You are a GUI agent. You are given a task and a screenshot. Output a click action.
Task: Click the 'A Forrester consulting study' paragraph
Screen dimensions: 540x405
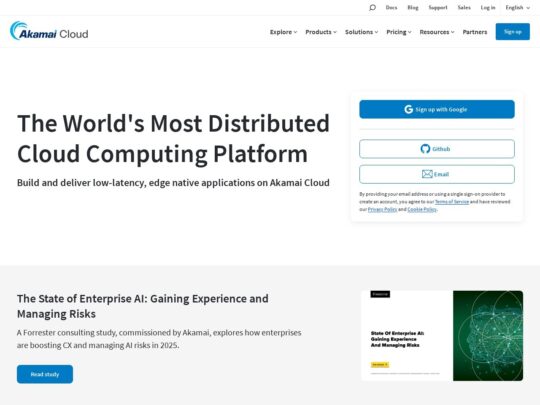(x=159, y=339)
